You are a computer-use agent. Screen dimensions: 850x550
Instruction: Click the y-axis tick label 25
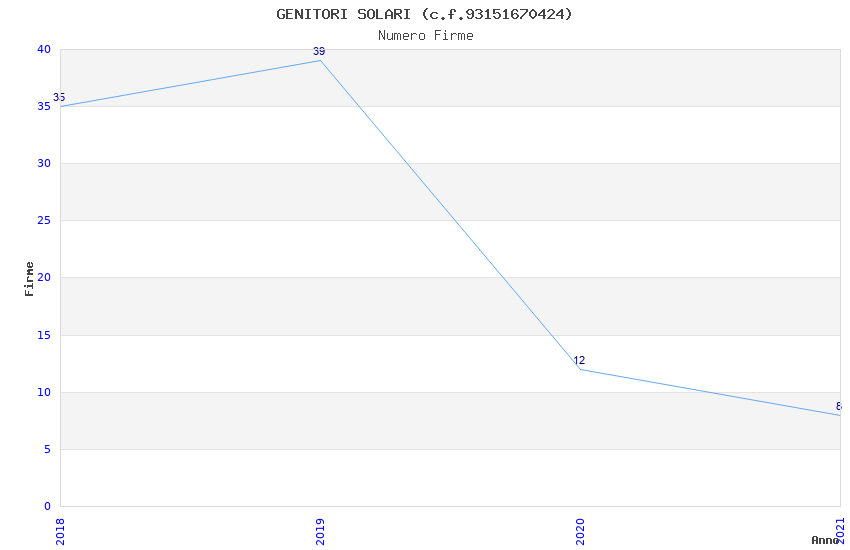[43, 221]
